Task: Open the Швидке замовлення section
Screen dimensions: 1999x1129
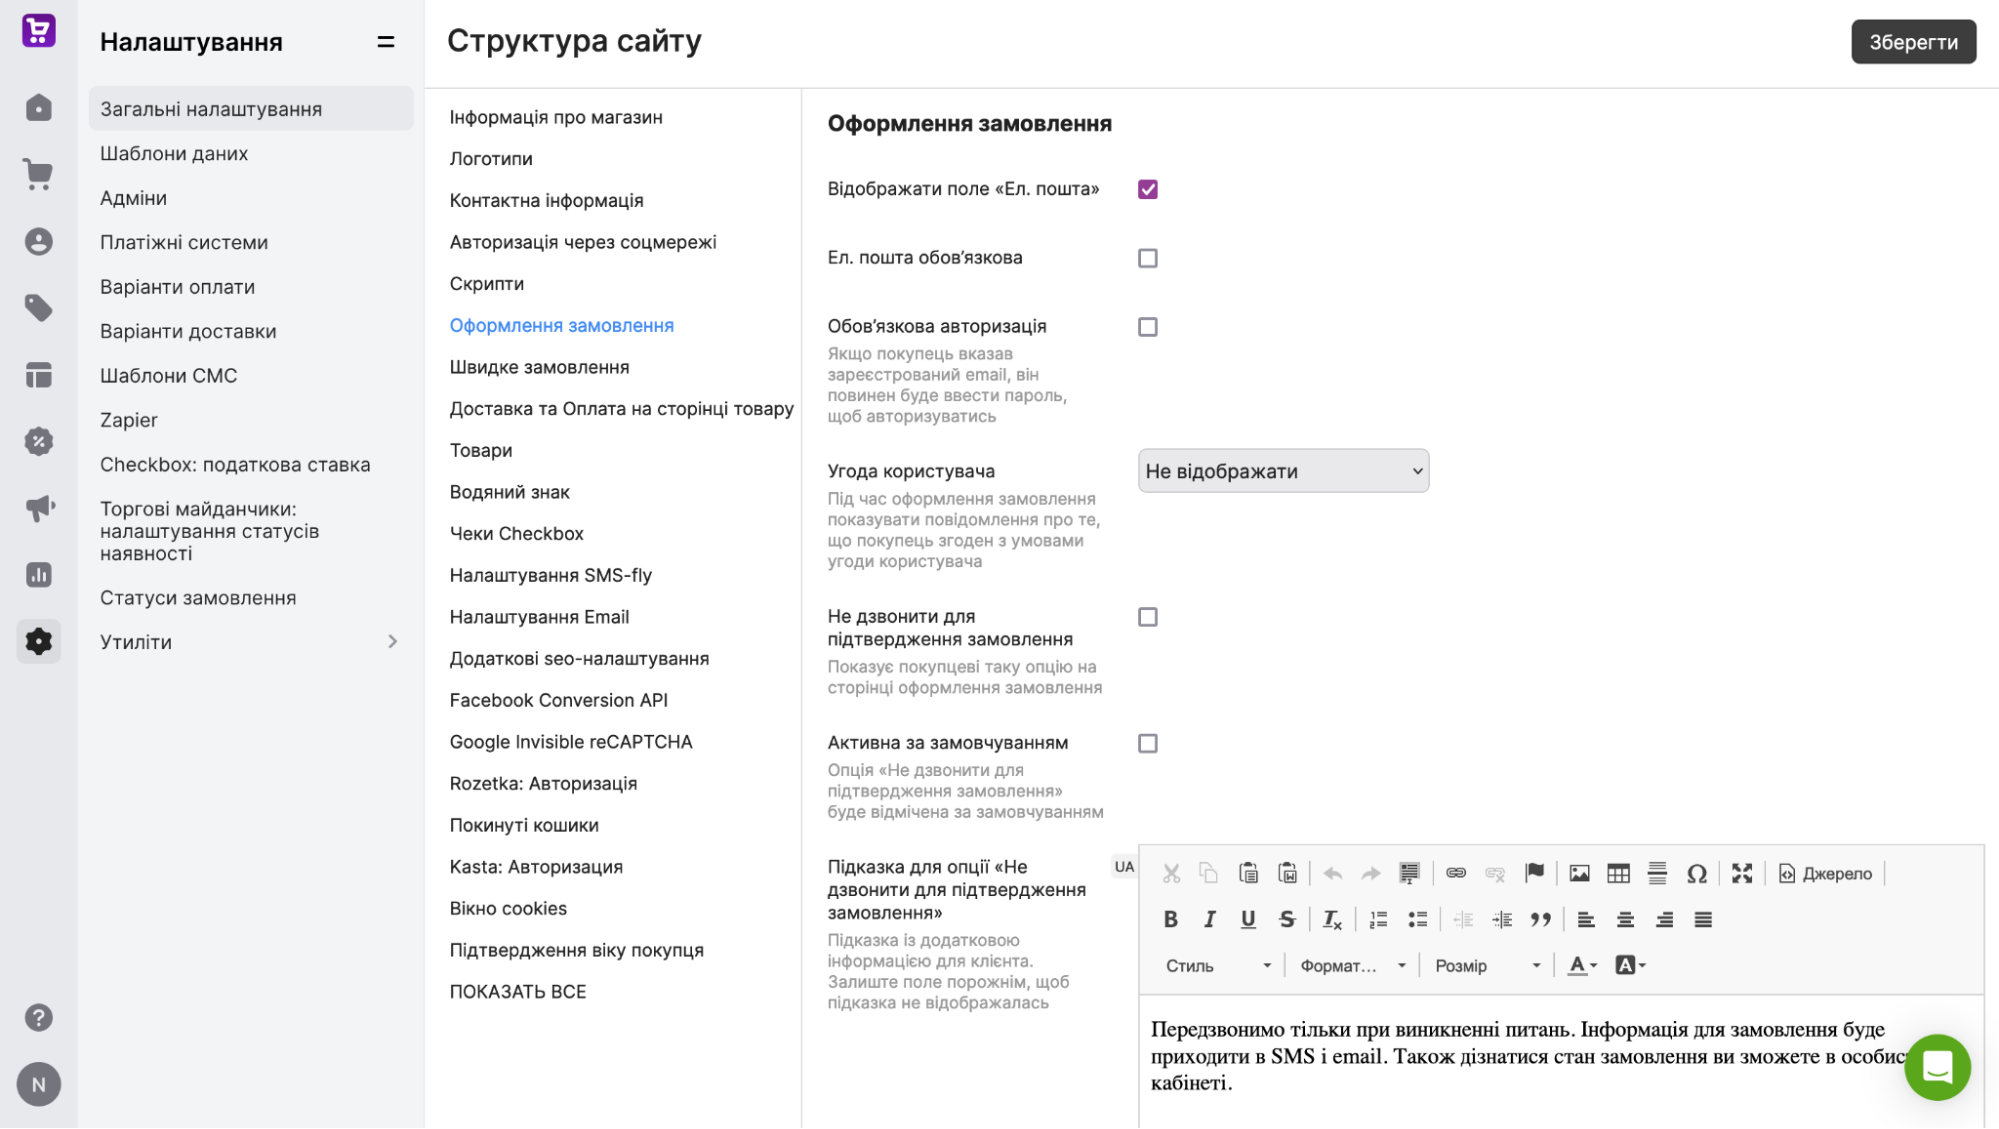Action: coord(539,368)
